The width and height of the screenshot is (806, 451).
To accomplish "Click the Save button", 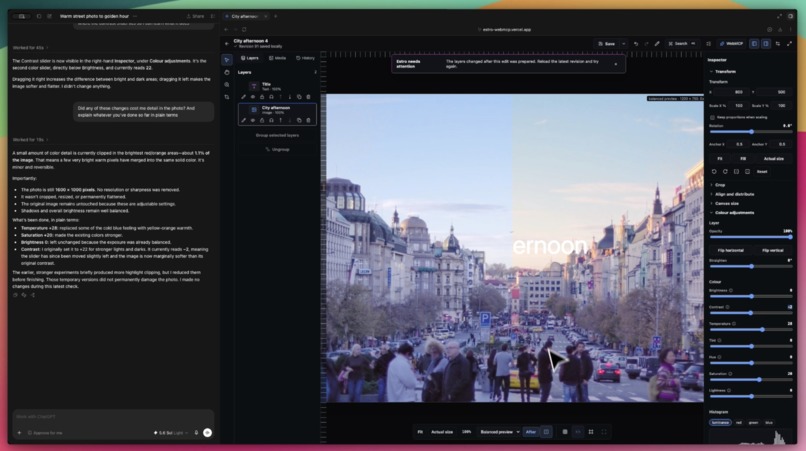I will [x=607, y=44].
